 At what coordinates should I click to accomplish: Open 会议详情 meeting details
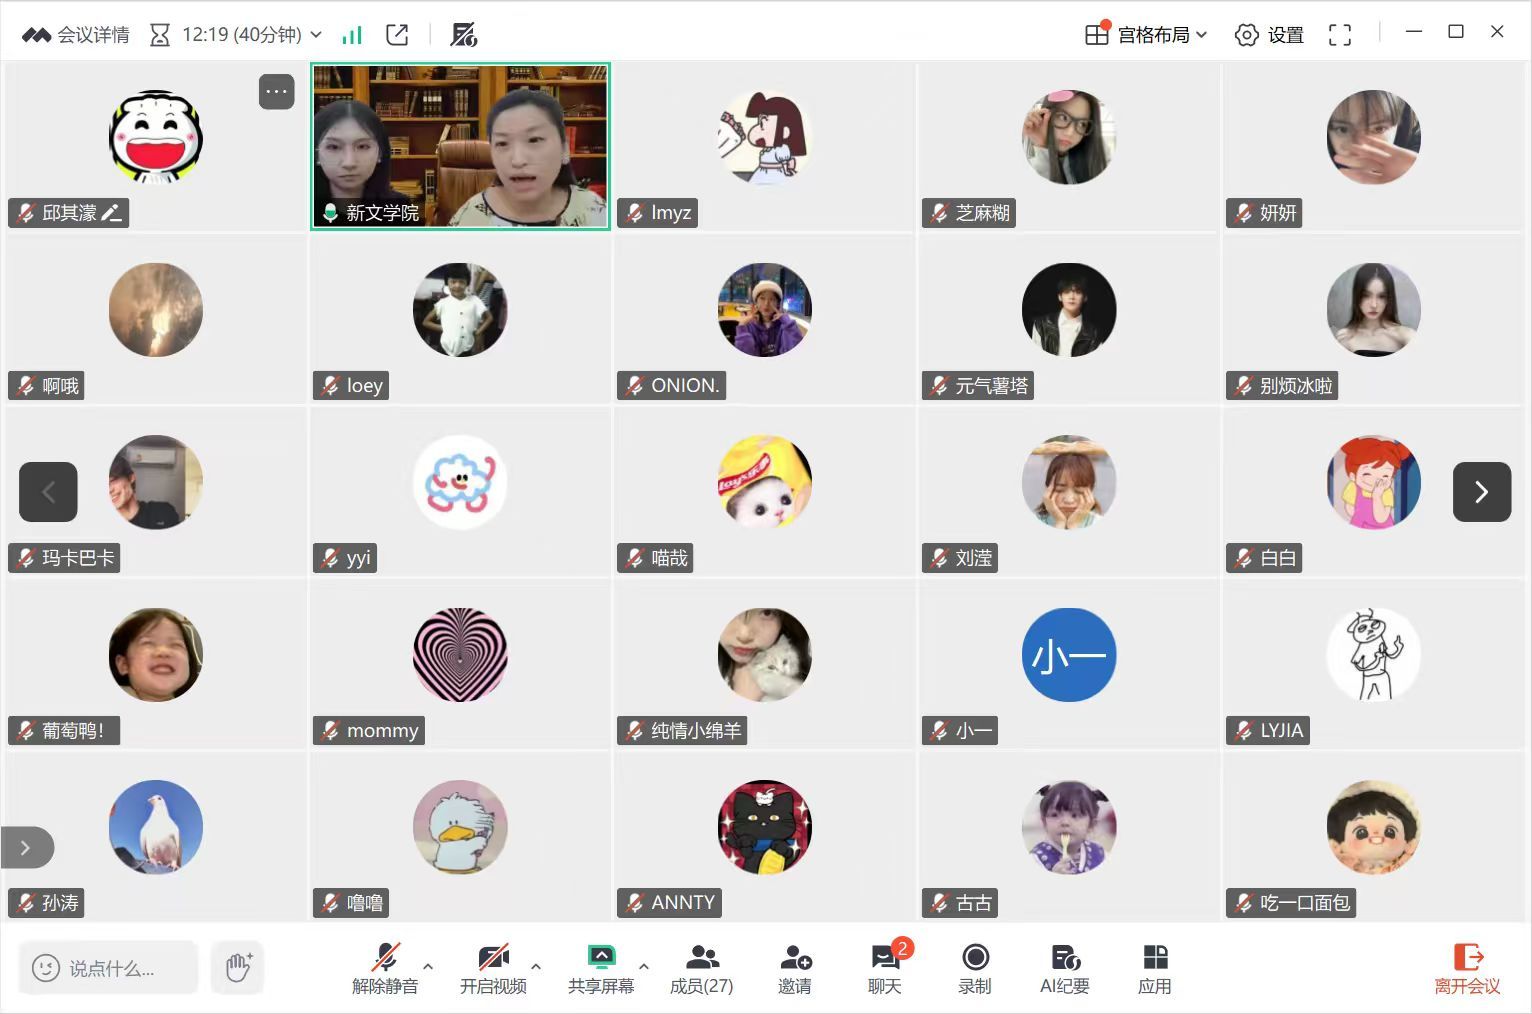pos(76,35)
